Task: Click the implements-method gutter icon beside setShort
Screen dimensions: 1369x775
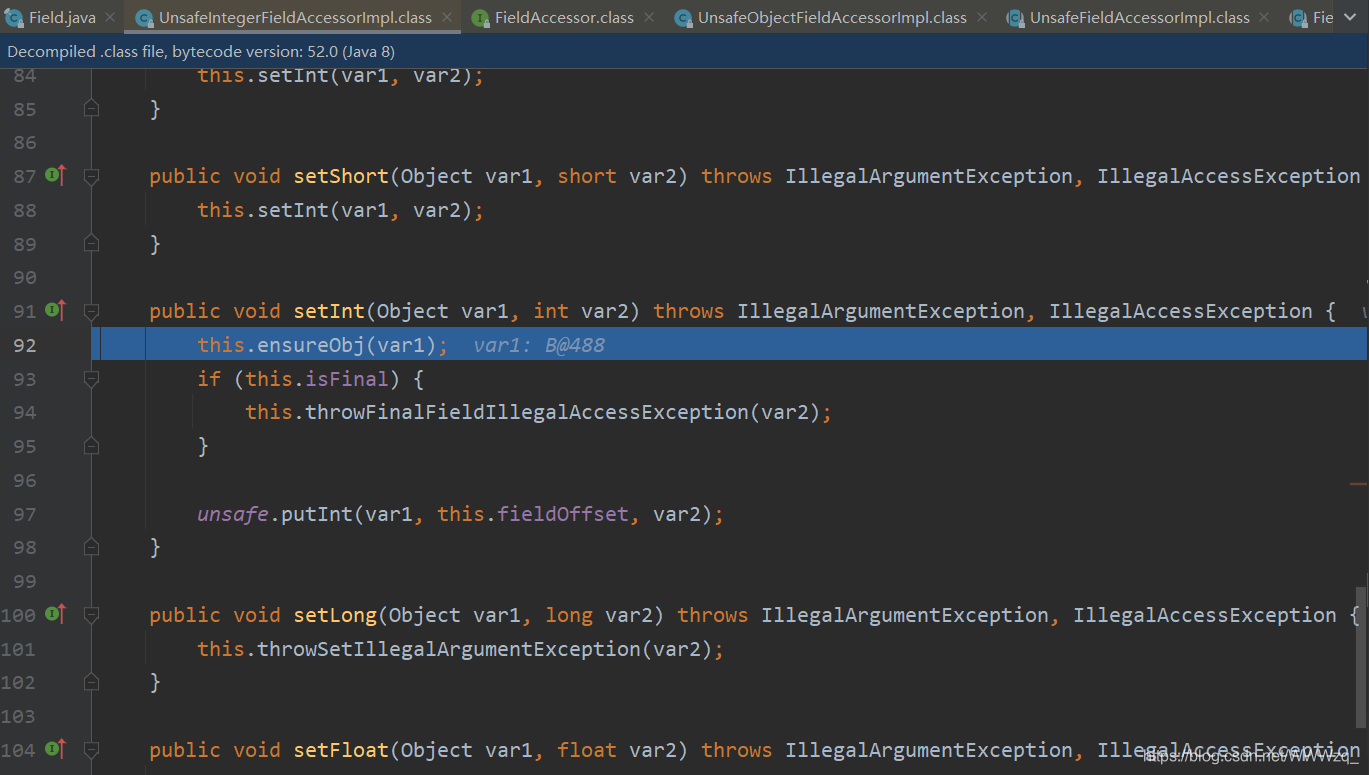Action: click(x=55, y=176)
